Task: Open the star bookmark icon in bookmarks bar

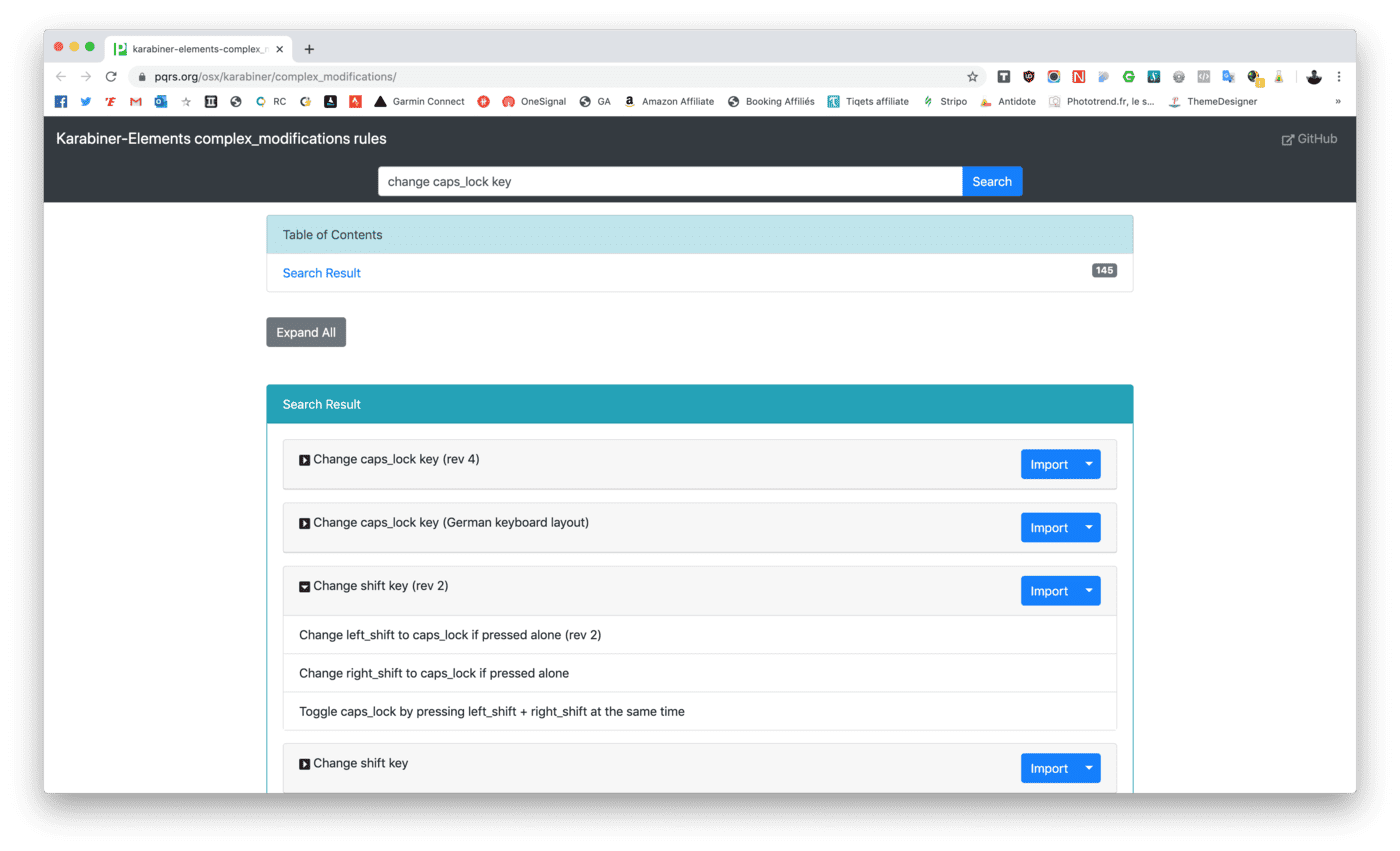Action: click(186, 101)
